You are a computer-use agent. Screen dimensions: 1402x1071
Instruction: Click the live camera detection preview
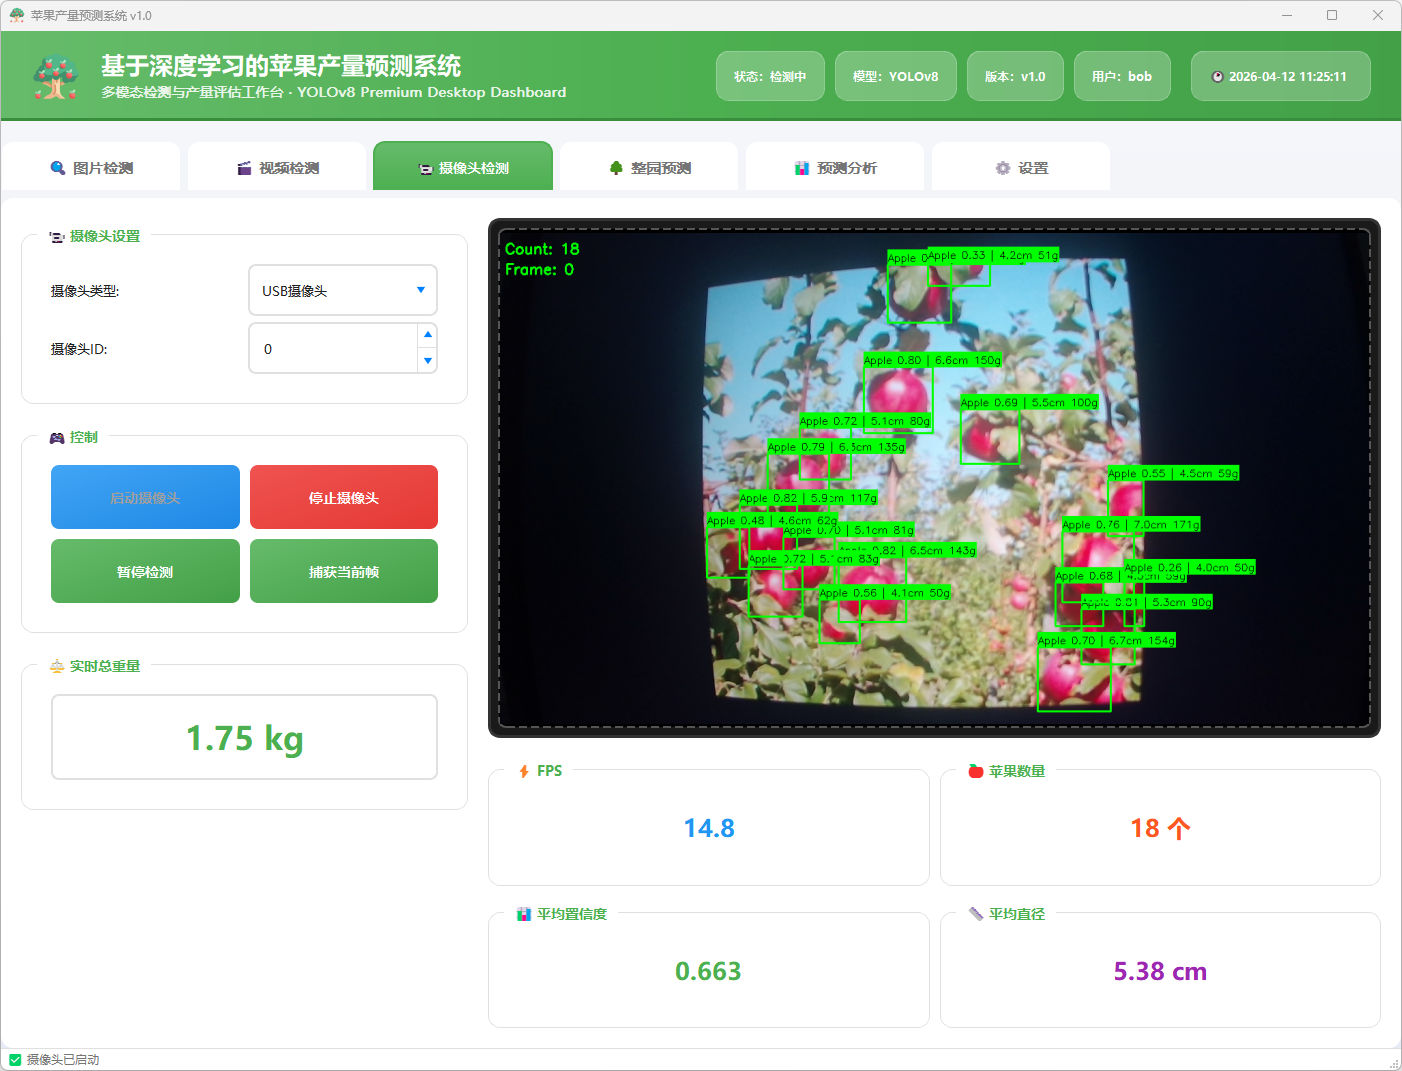pyautogui.click(x=934, y=478)
